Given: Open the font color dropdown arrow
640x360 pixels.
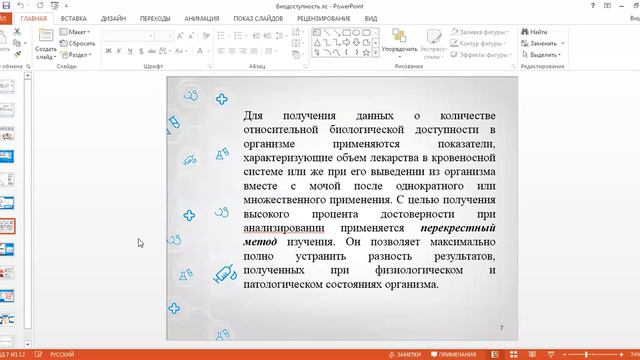Looking at the screenshot, I should pyautogui.click(x=208, y=51).
